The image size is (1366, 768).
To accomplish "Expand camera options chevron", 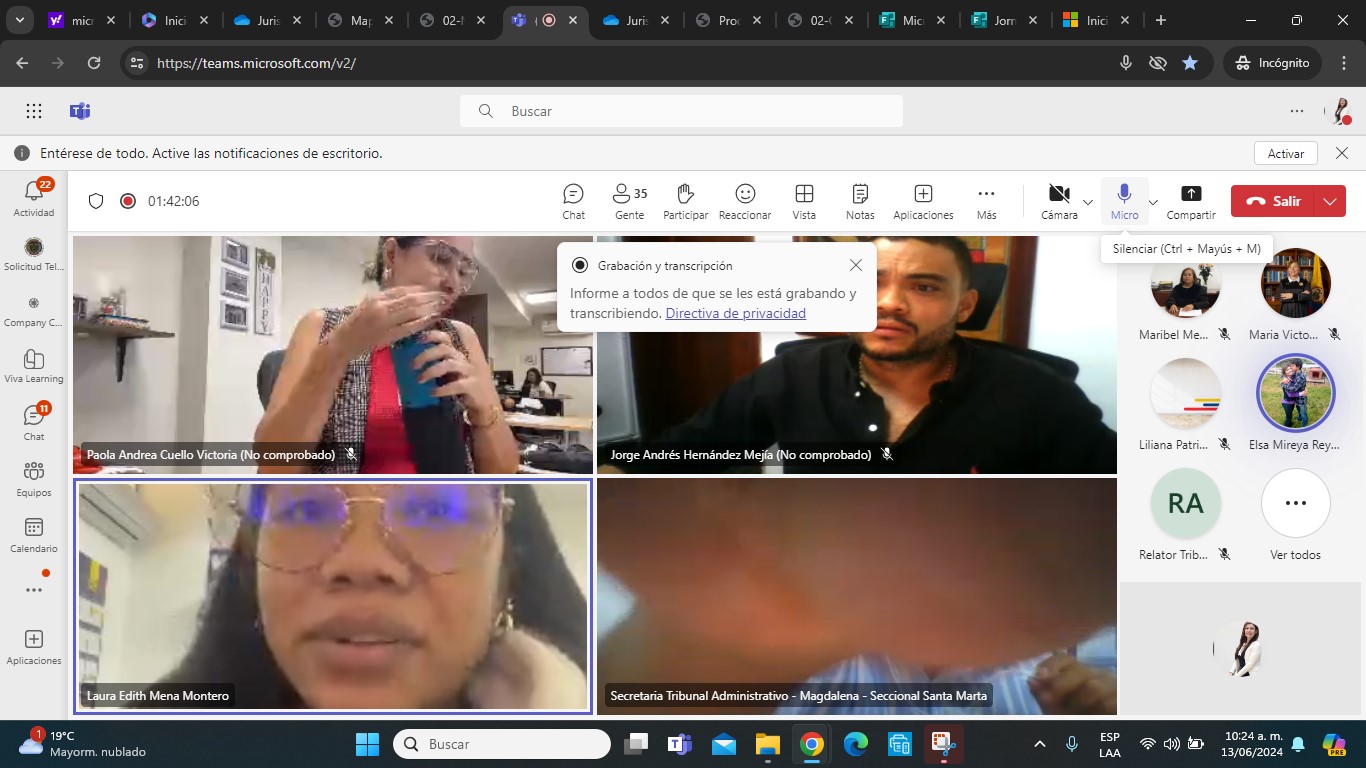I will pos(1088,202).
